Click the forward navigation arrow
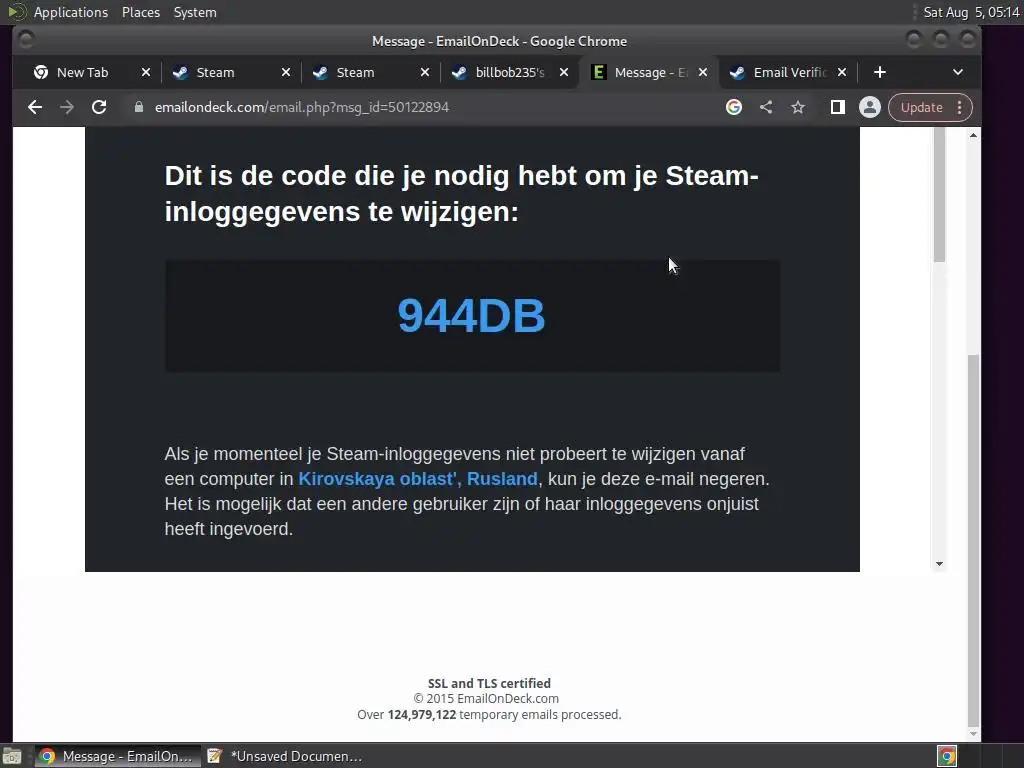The width and height of the screenshot is (1024, 768). tap(67, 107)
